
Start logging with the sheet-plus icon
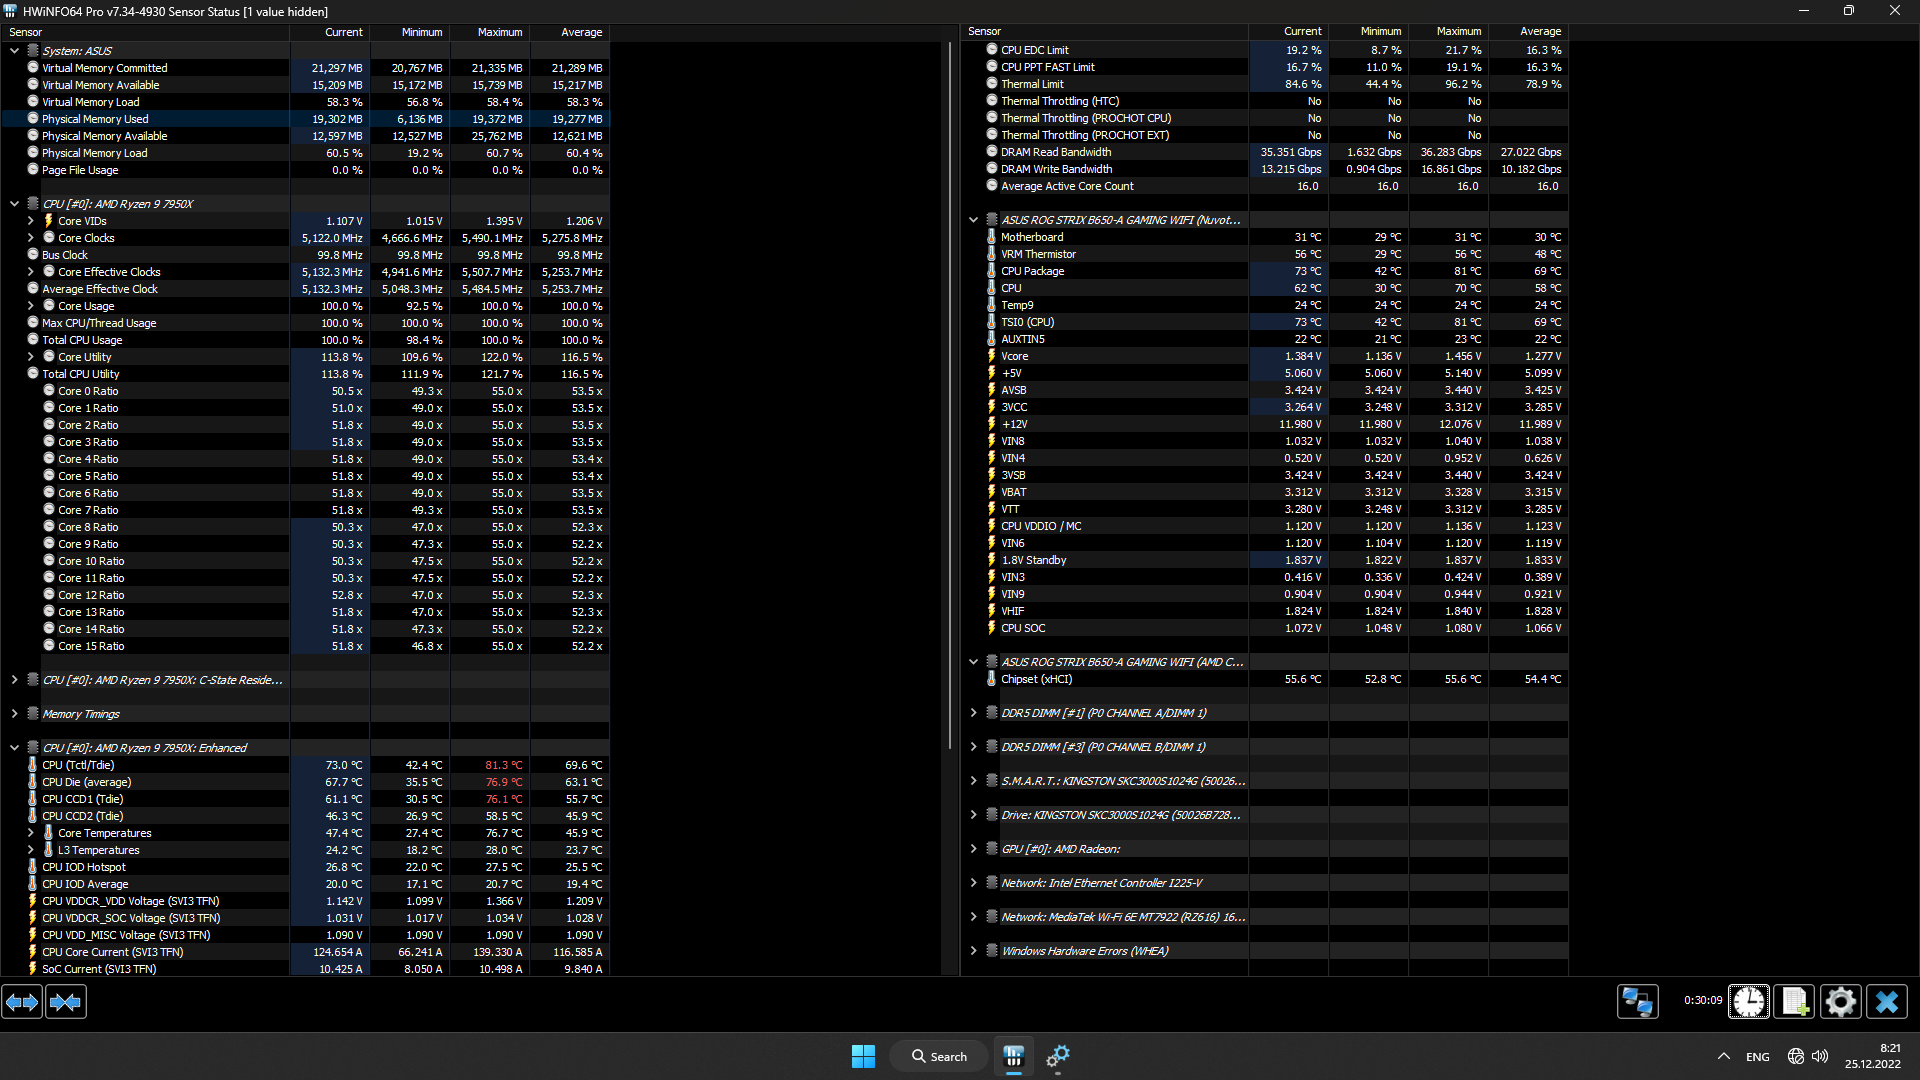(x=1794, y=1001)
